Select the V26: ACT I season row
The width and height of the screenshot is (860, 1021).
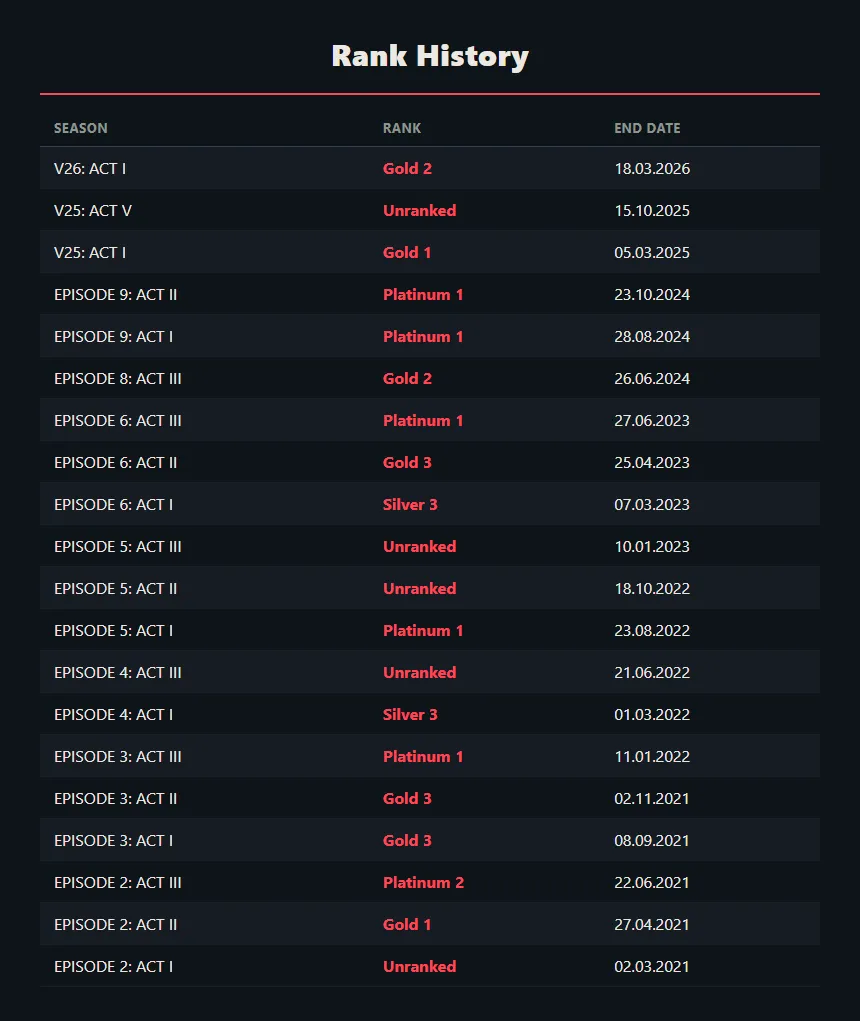(430, 169)
